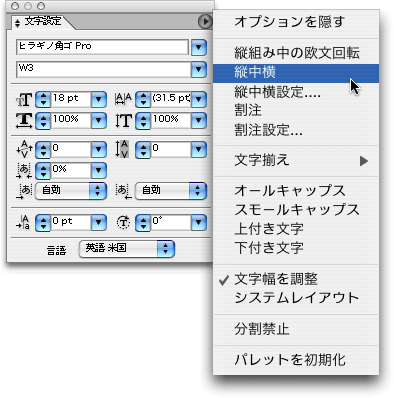Open the font family ヒラギノ角ゴ Pro dropdown
This screenshot has width=394, height=398.
click(199, 47)
